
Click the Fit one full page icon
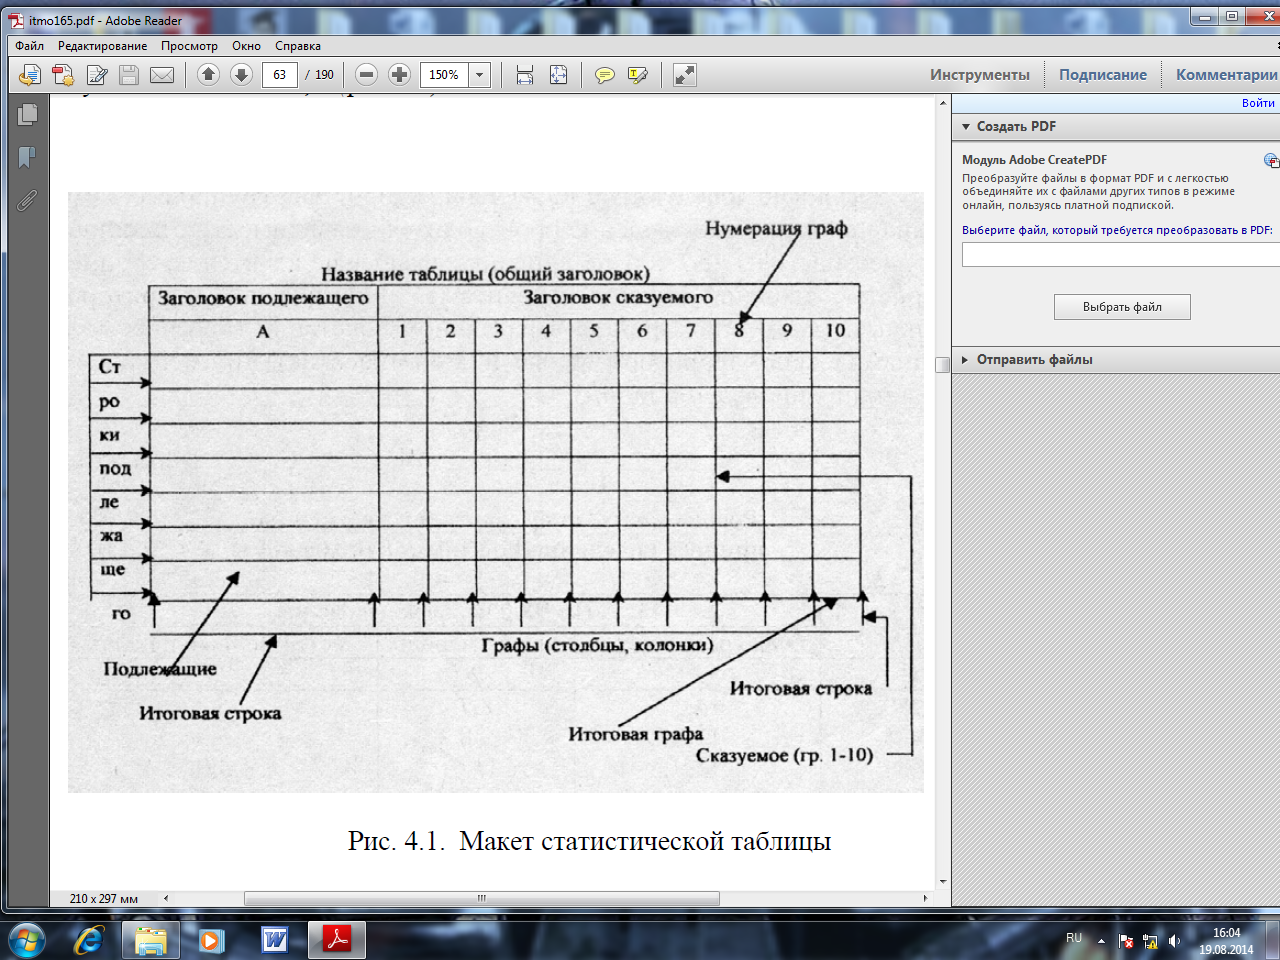559,75
